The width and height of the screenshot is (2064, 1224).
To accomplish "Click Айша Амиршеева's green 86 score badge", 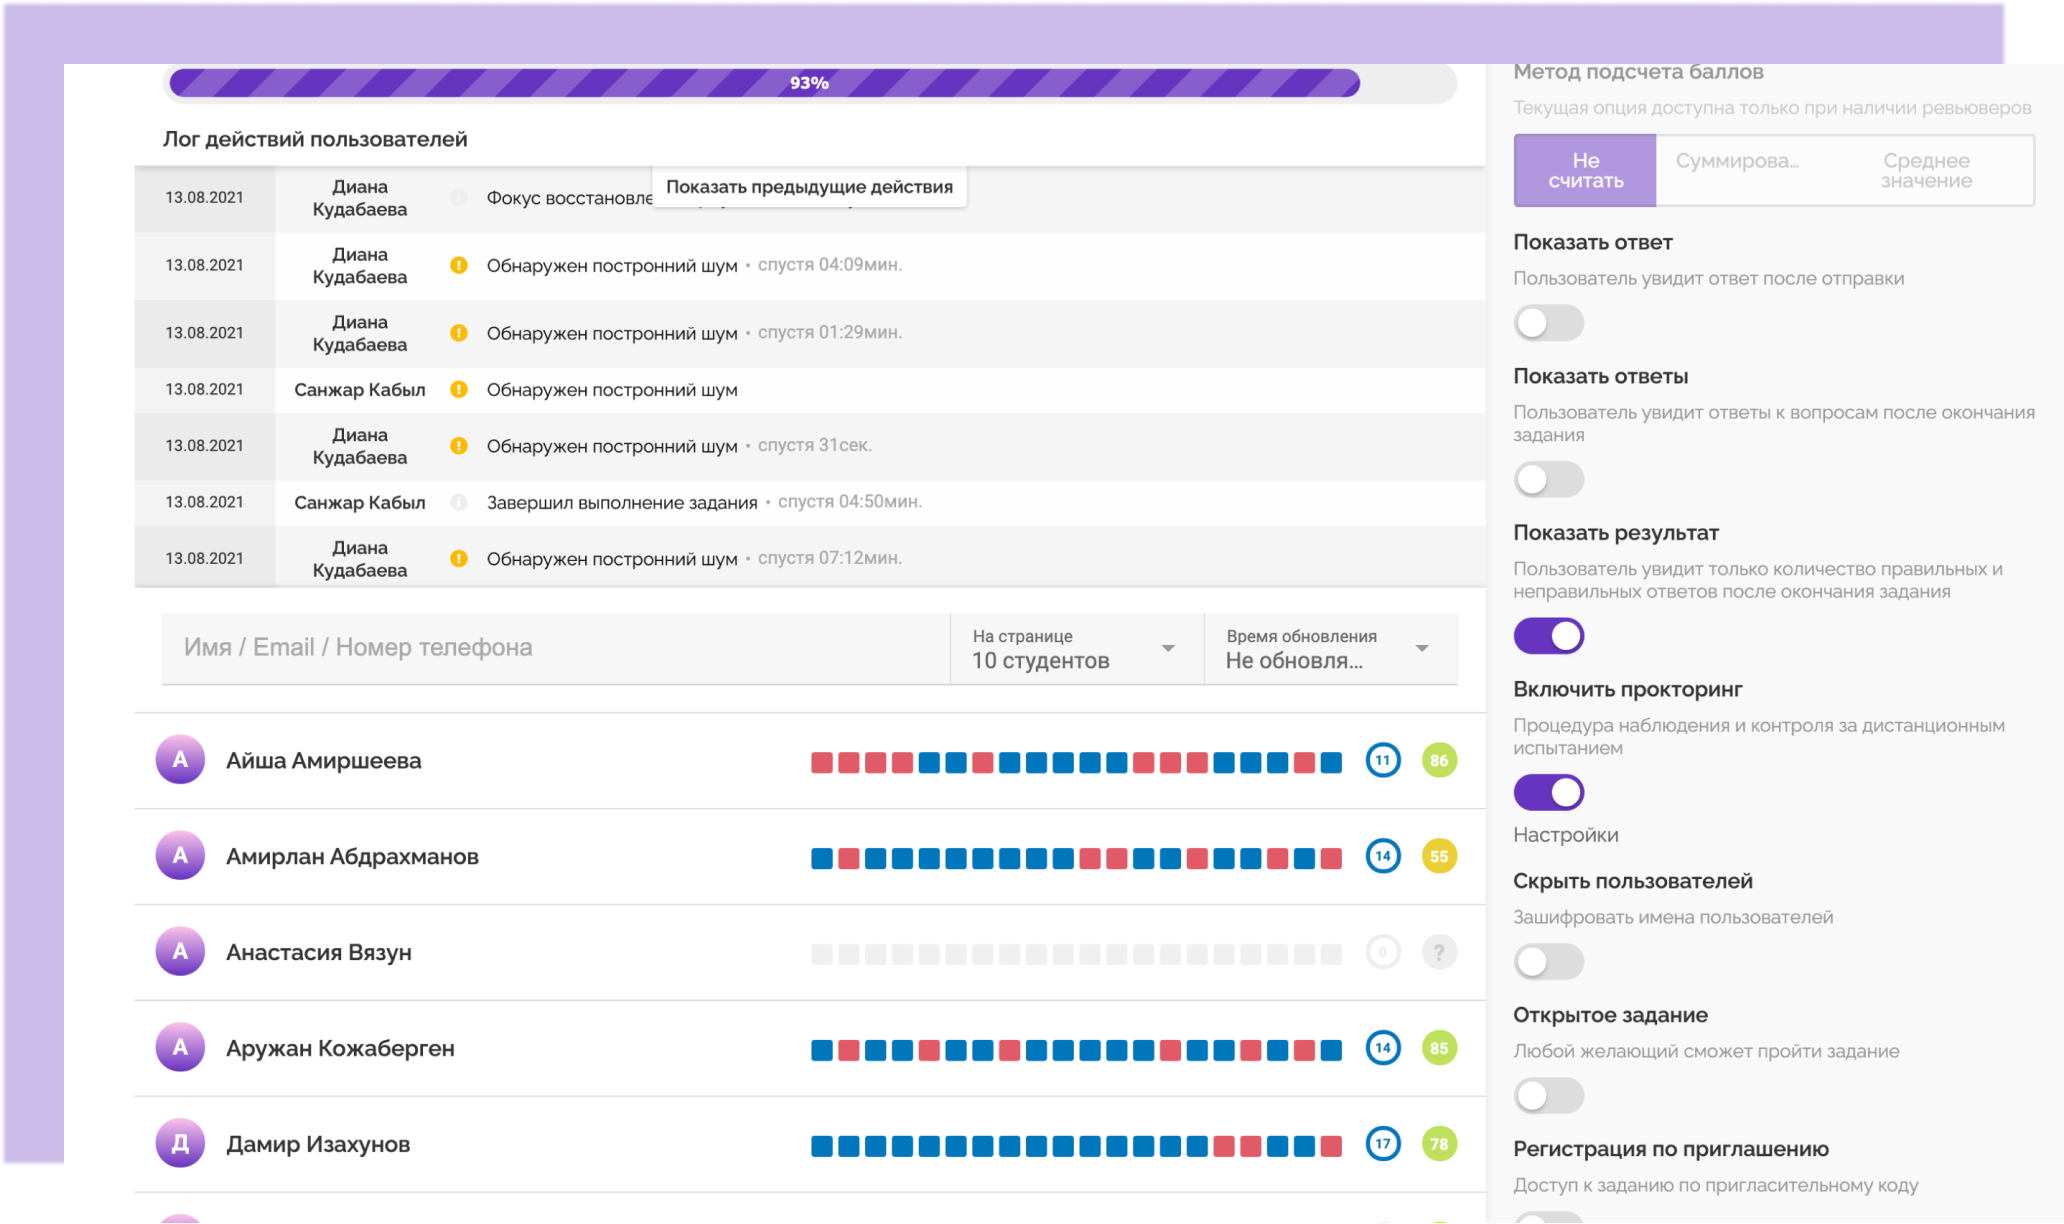I will point(1439,760).
